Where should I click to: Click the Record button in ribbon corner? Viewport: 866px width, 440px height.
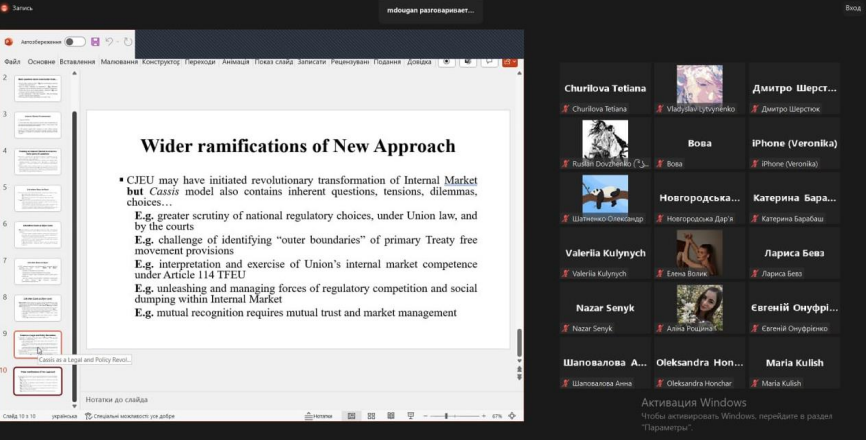pos(447,62)
